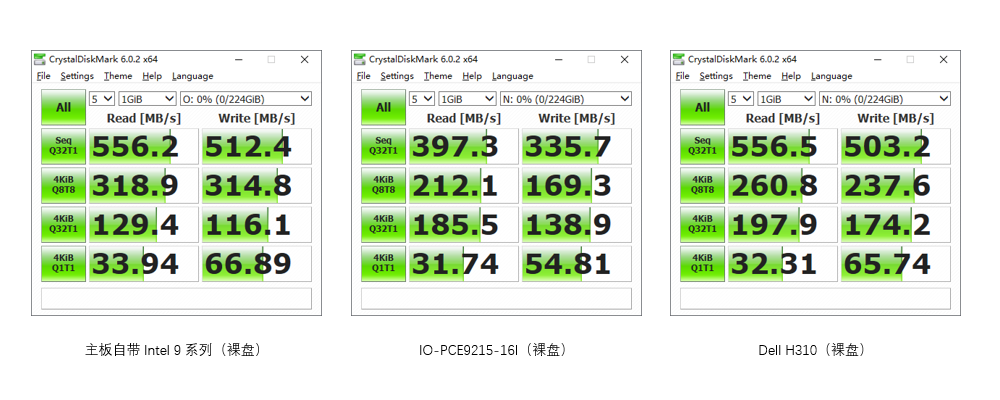Open the Language menu in the Intel 9 window
The image size is (1000, 400).
(193, 76)
